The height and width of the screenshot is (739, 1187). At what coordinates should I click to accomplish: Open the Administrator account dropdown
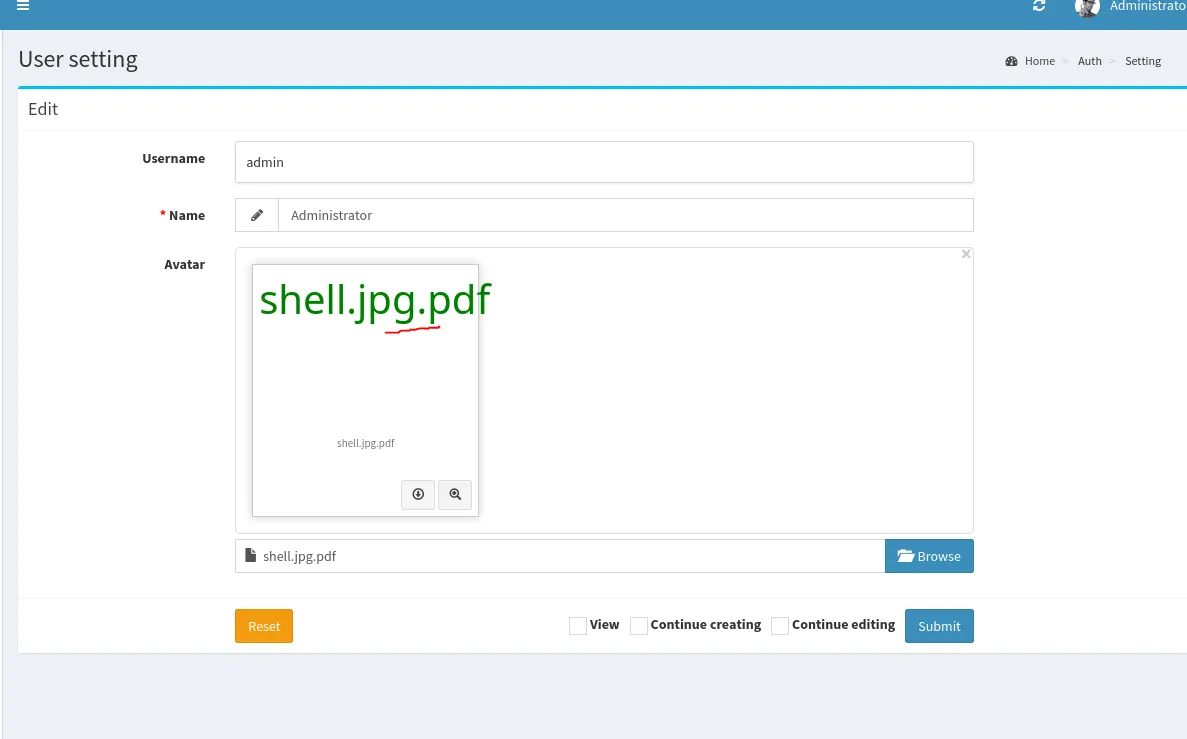coord(1147,6)
